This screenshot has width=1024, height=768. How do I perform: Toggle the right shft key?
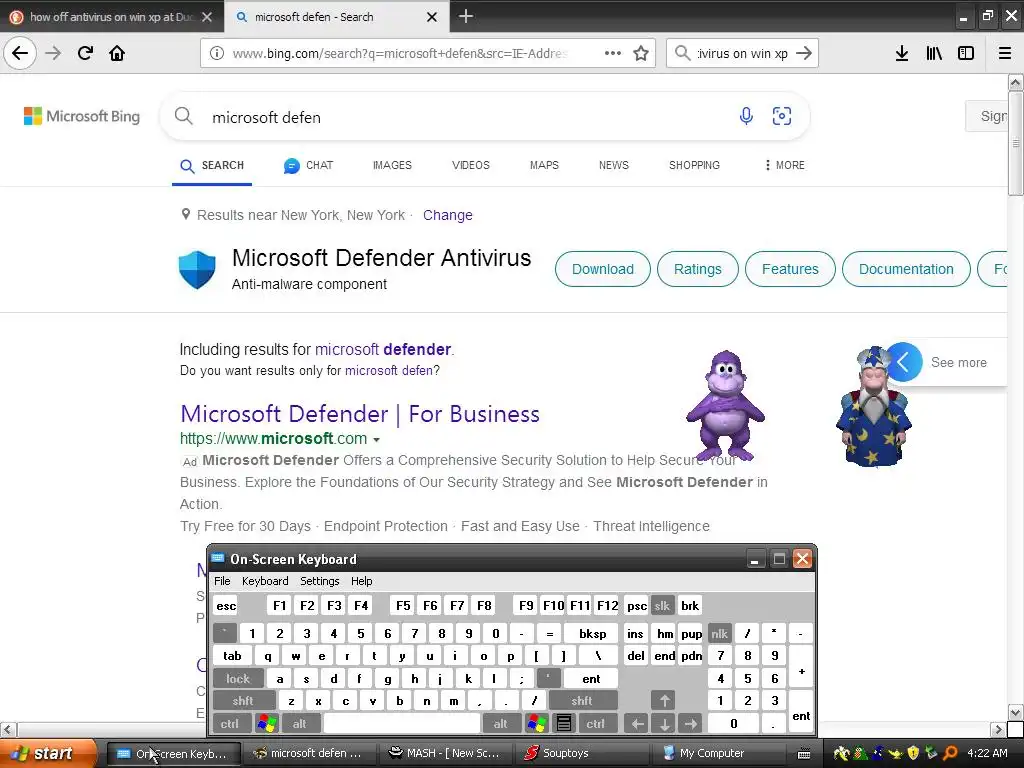coord(582,701)
